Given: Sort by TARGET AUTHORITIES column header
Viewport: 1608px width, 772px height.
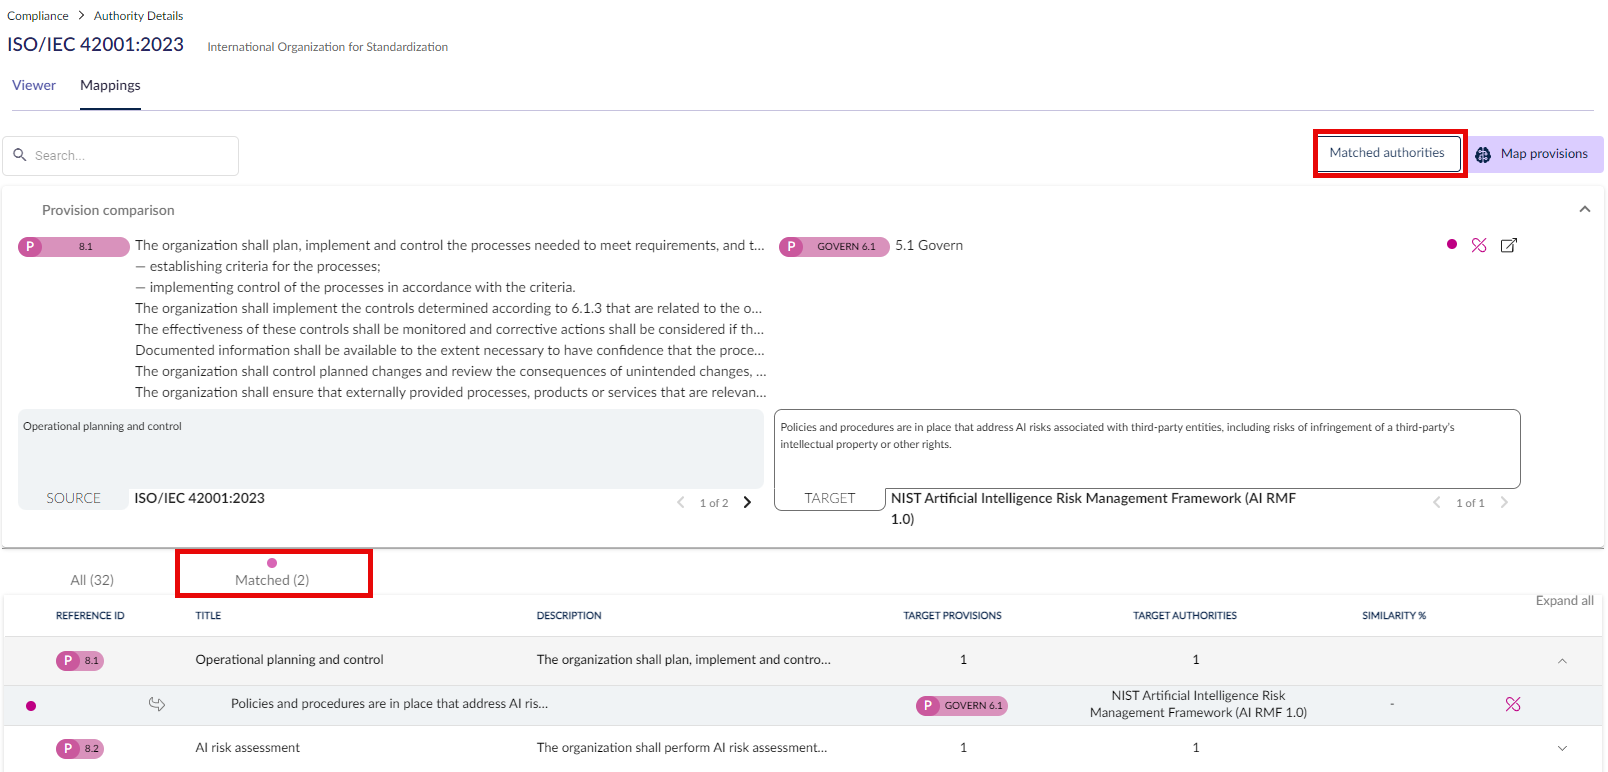Looking at the screenshot, I should pos(1185,616).
